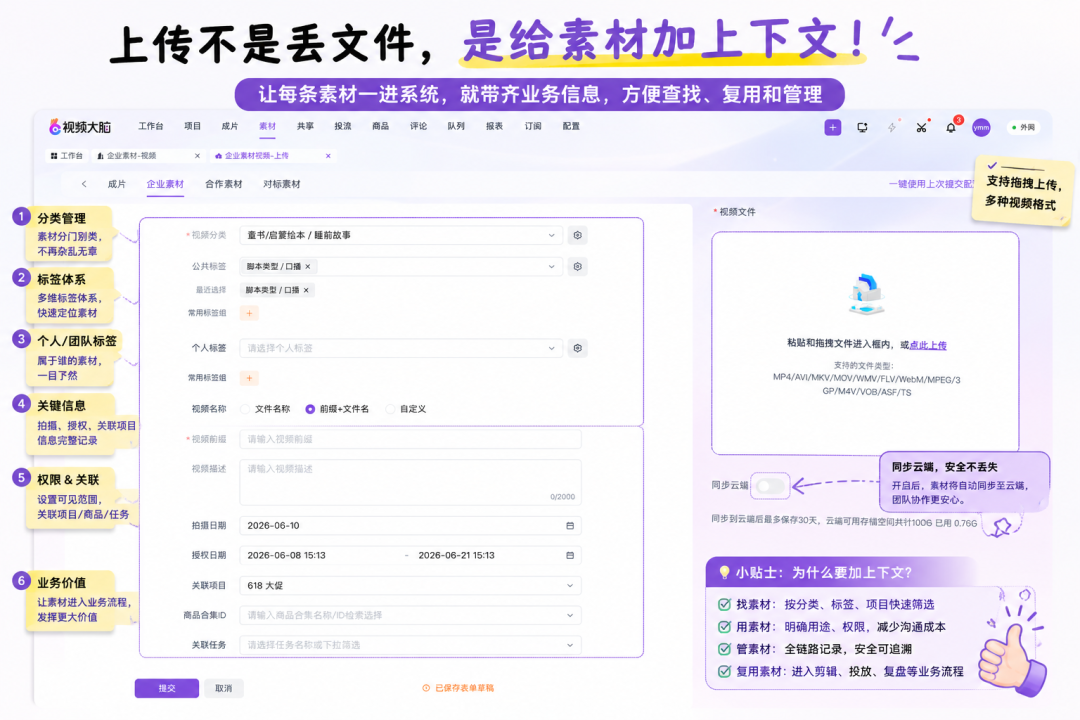Remove 脚本类型 / 口播 tag in 公共标签
The width and height of the screenshot is (1080, 720).
(x=308, y=267)
